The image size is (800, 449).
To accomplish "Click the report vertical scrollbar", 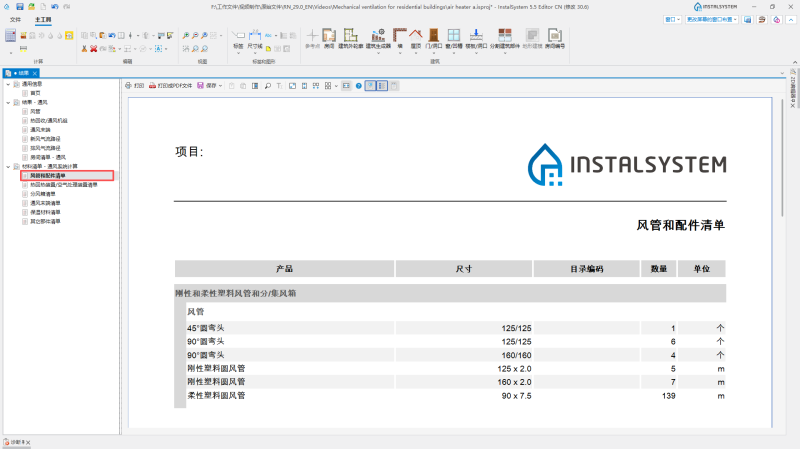I will tap(782, 158).
